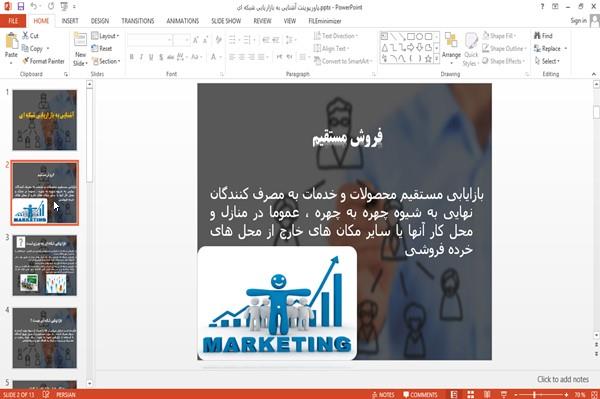
Task: Collapse the ribbon with the caret
Action: coord(594,74)
